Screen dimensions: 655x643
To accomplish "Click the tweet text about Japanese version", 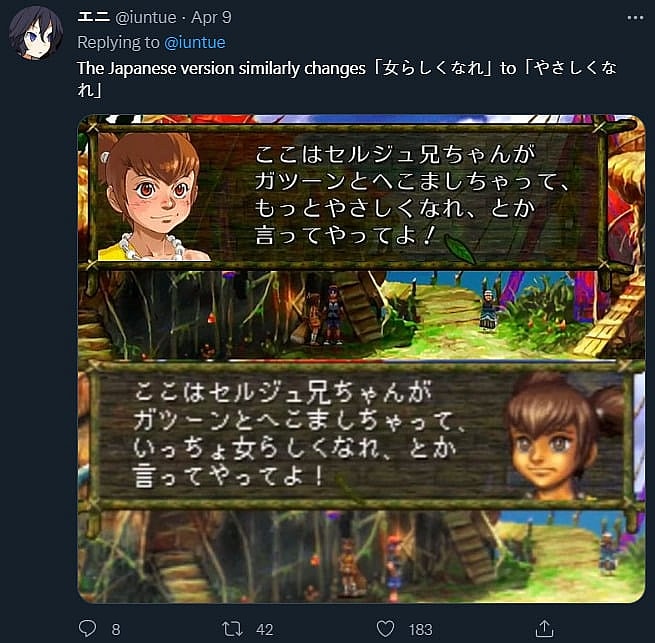I will (x=347, y=79).
